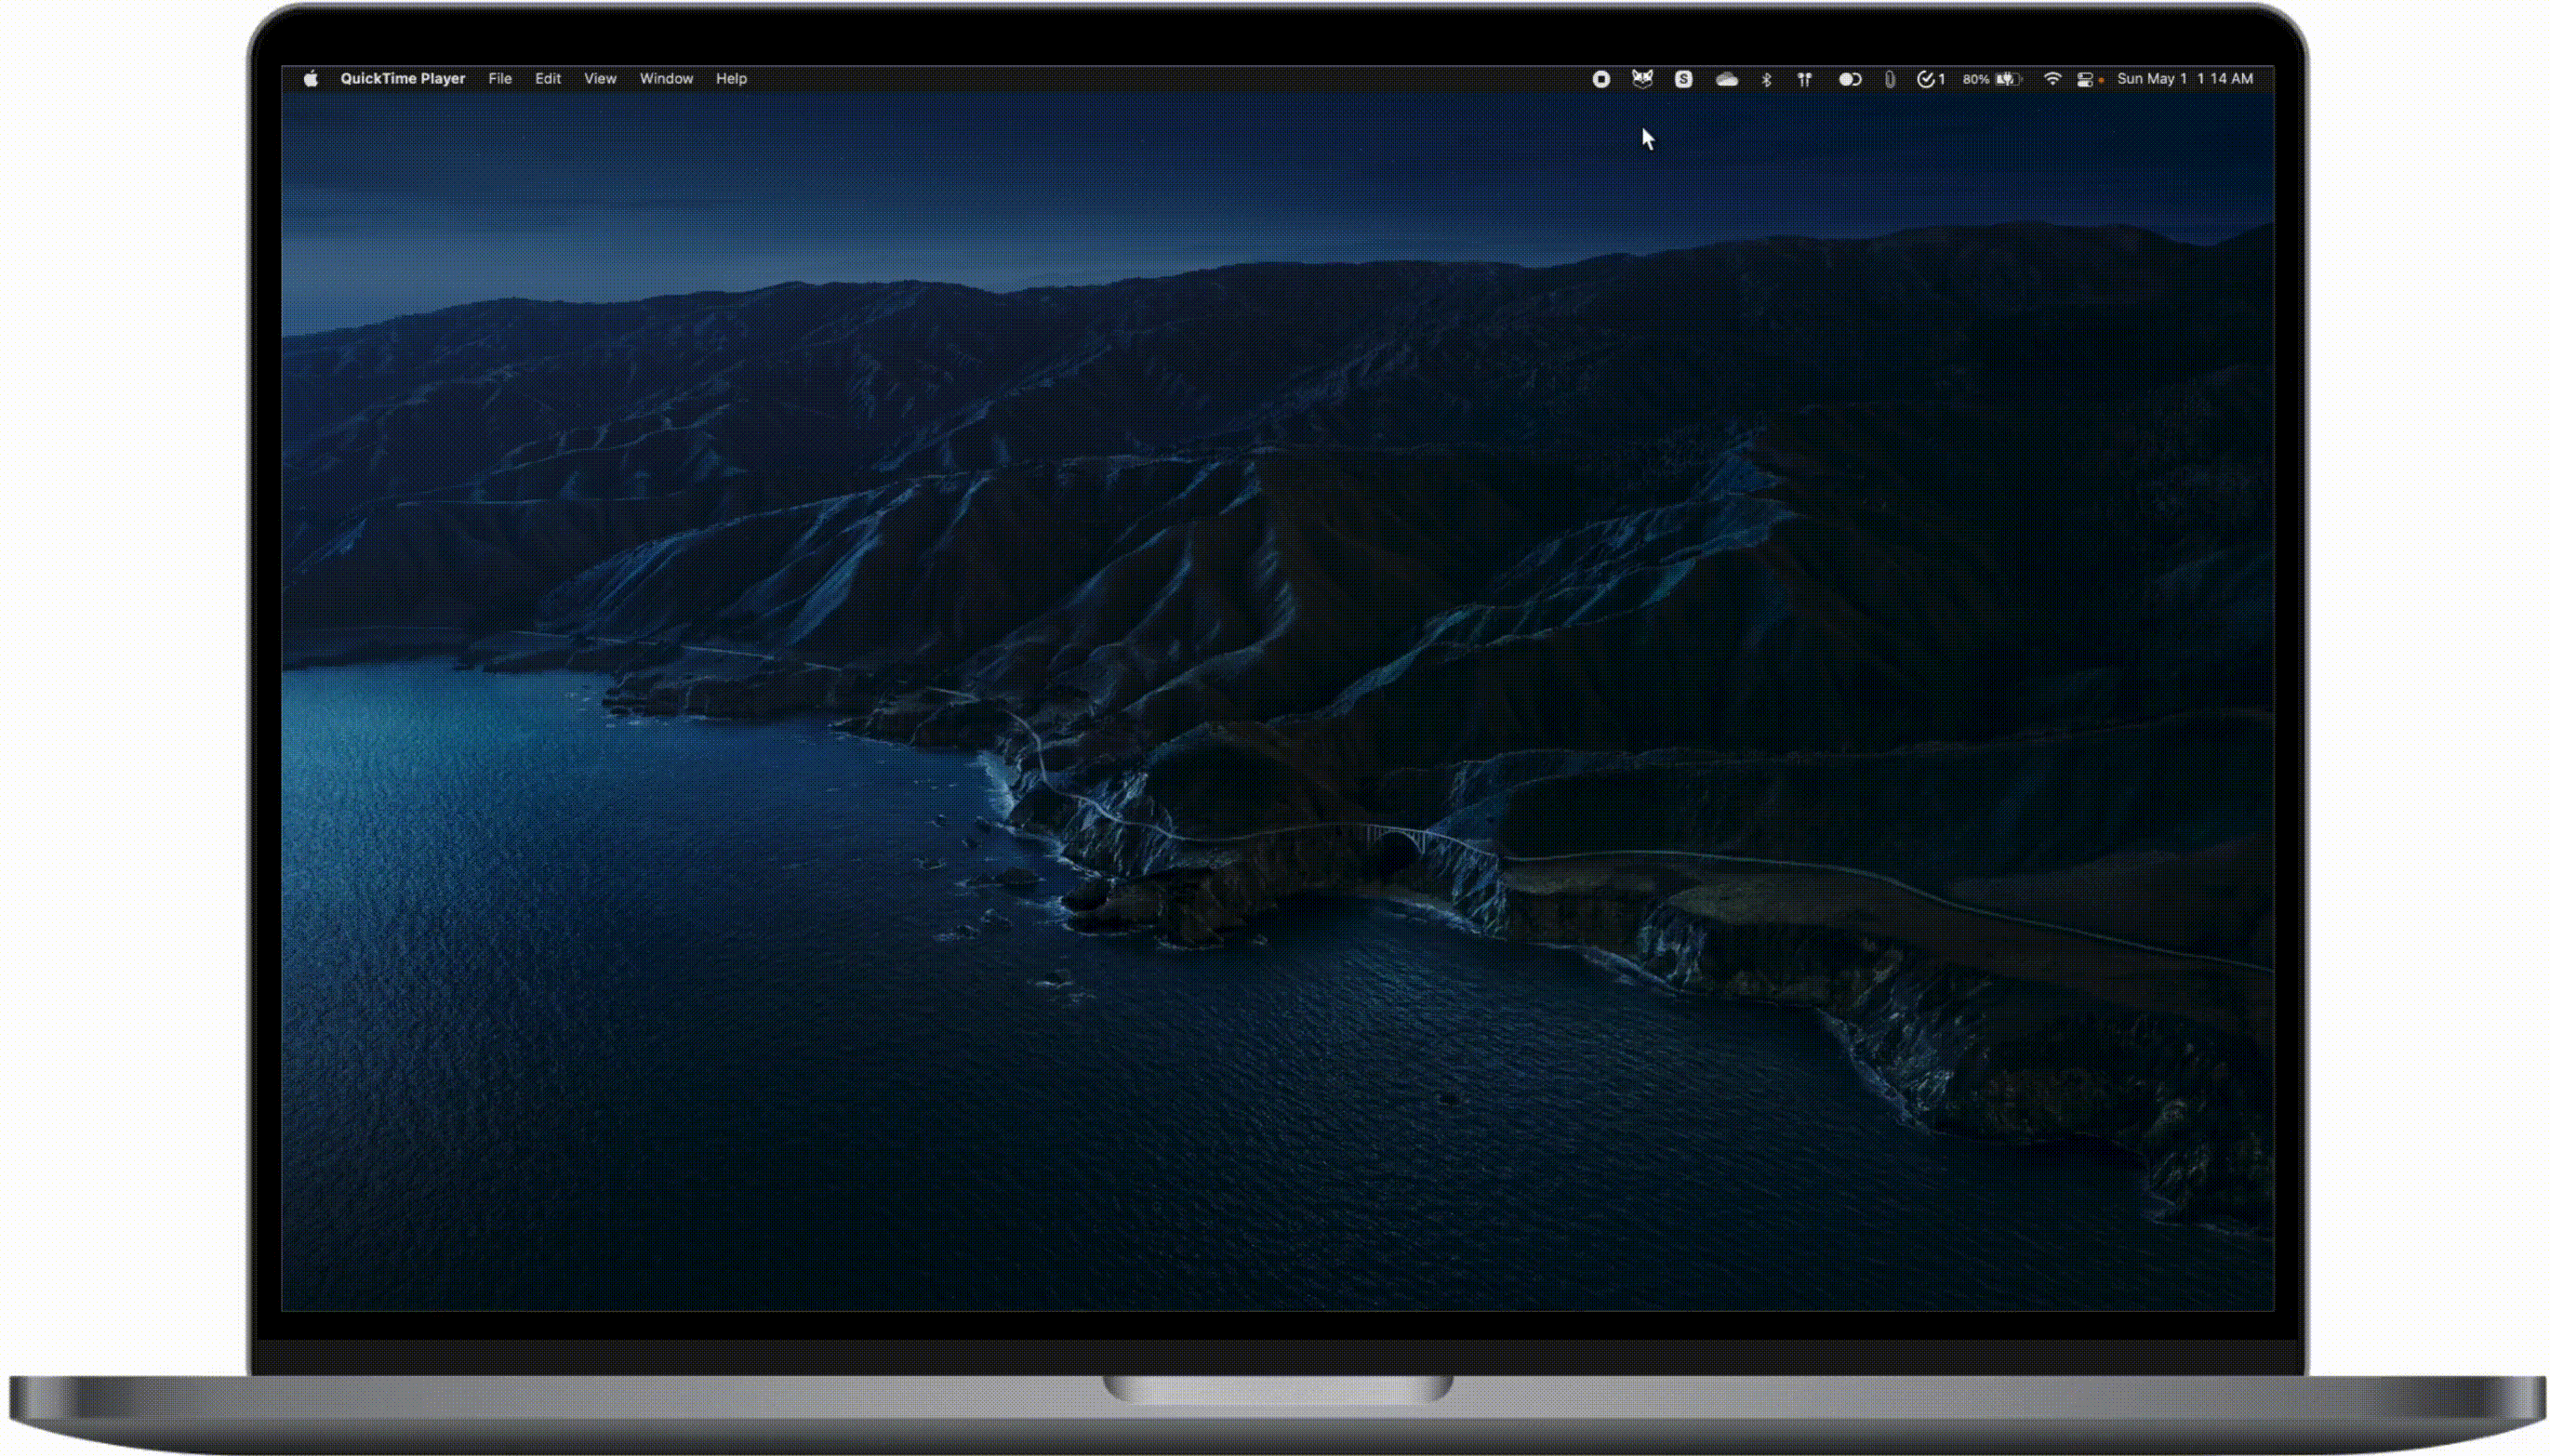Click the stop recording menu bar icon

point(1601,79)
